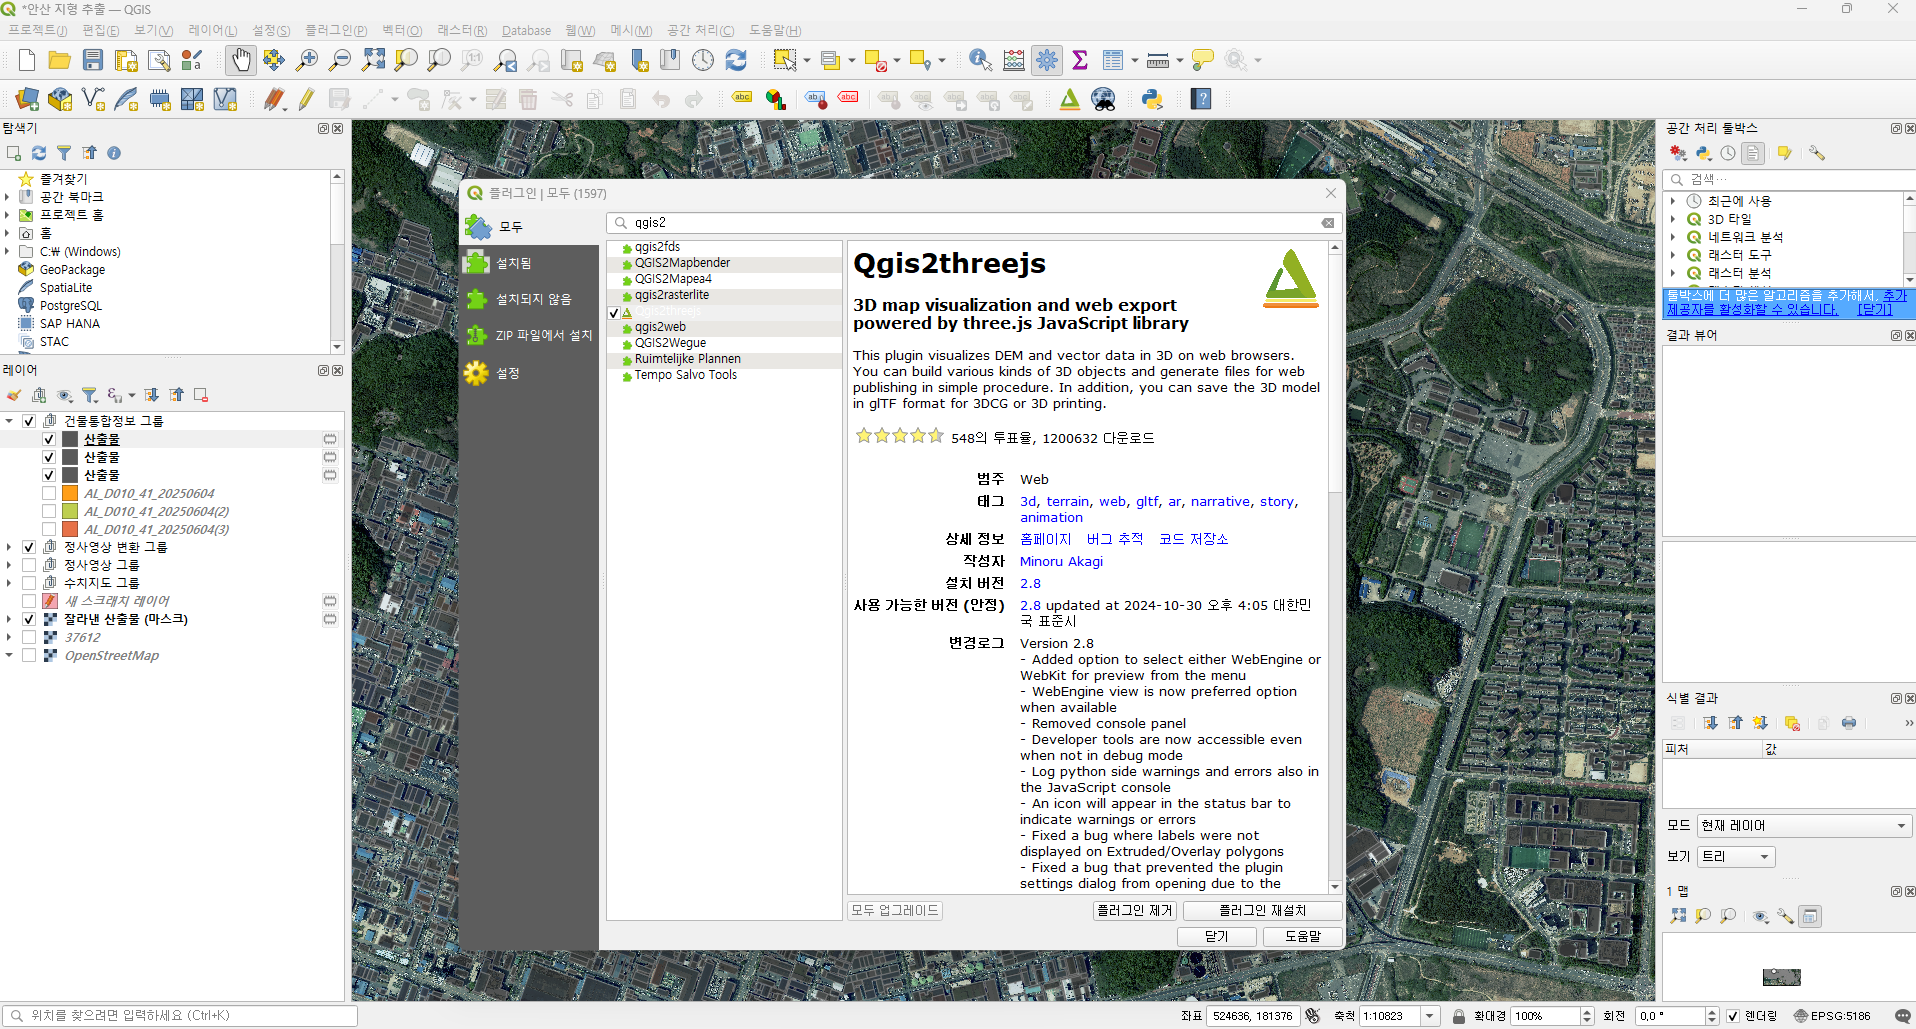Toggle visibility of 건물통합정보 그룹
The image size is (1916, 1029).
29,421
